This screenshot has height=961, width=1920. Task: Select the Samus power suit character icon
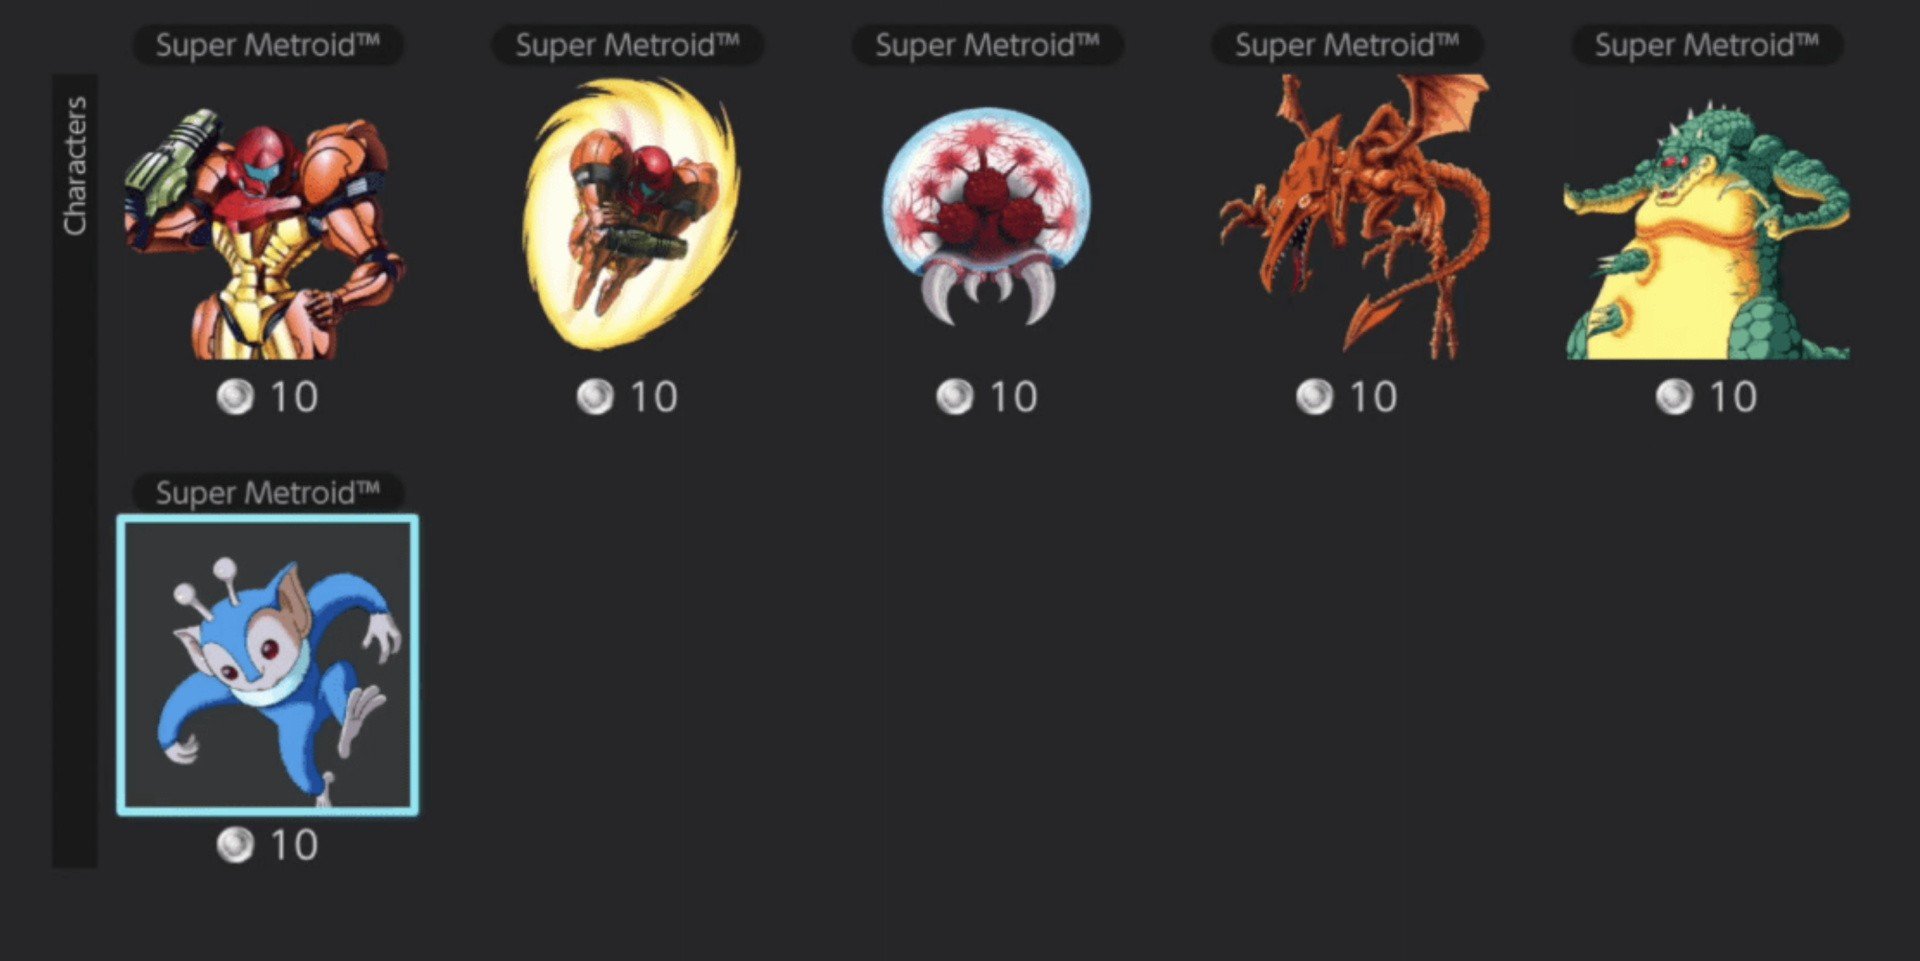pos(266,233)
